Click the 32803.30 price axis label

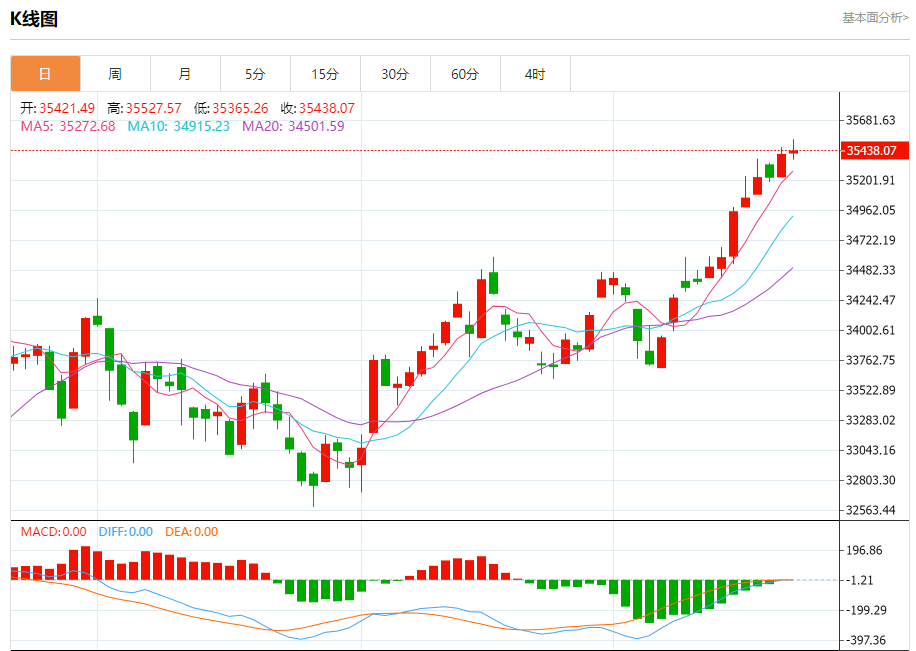pos(871,480)
